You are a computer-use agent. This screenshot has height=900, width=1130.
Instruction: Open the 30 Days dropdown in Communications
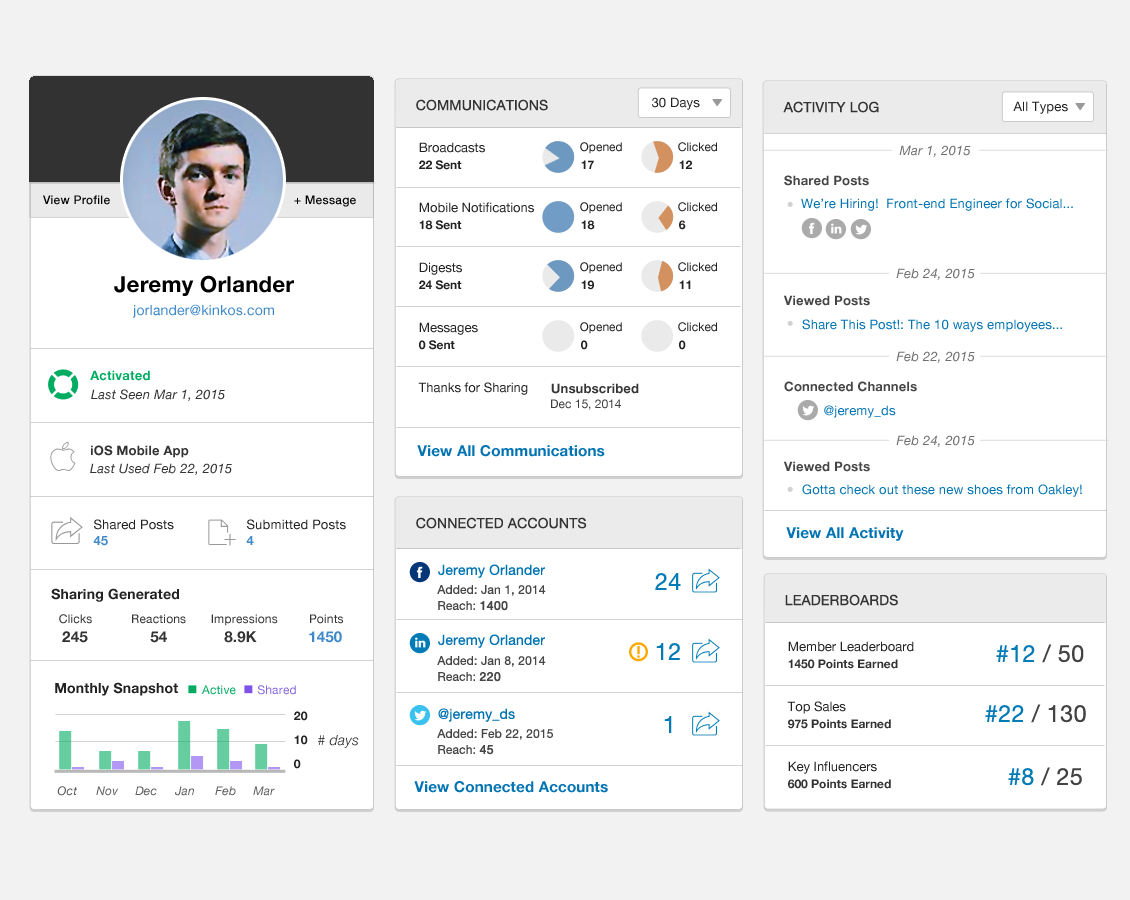684,103
